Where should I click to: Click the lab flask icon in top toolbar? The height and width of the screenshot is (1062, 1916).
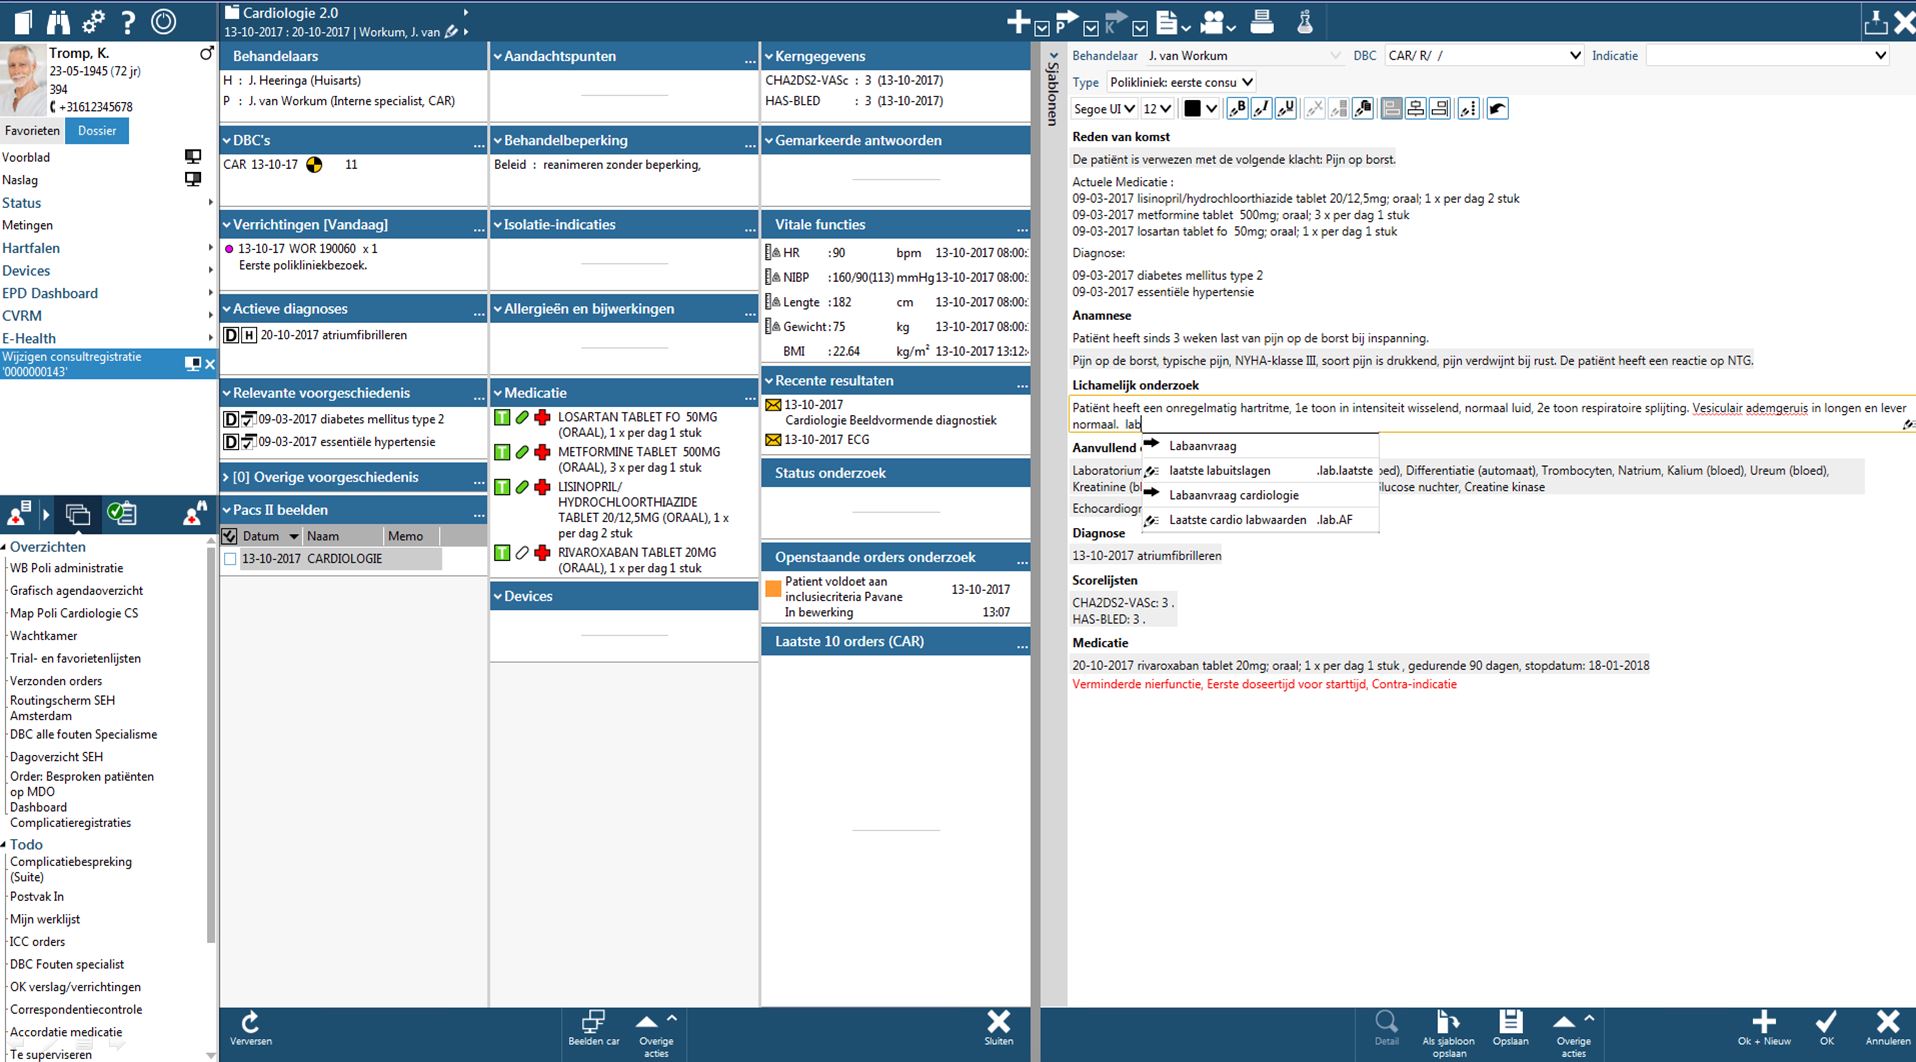1305,21
